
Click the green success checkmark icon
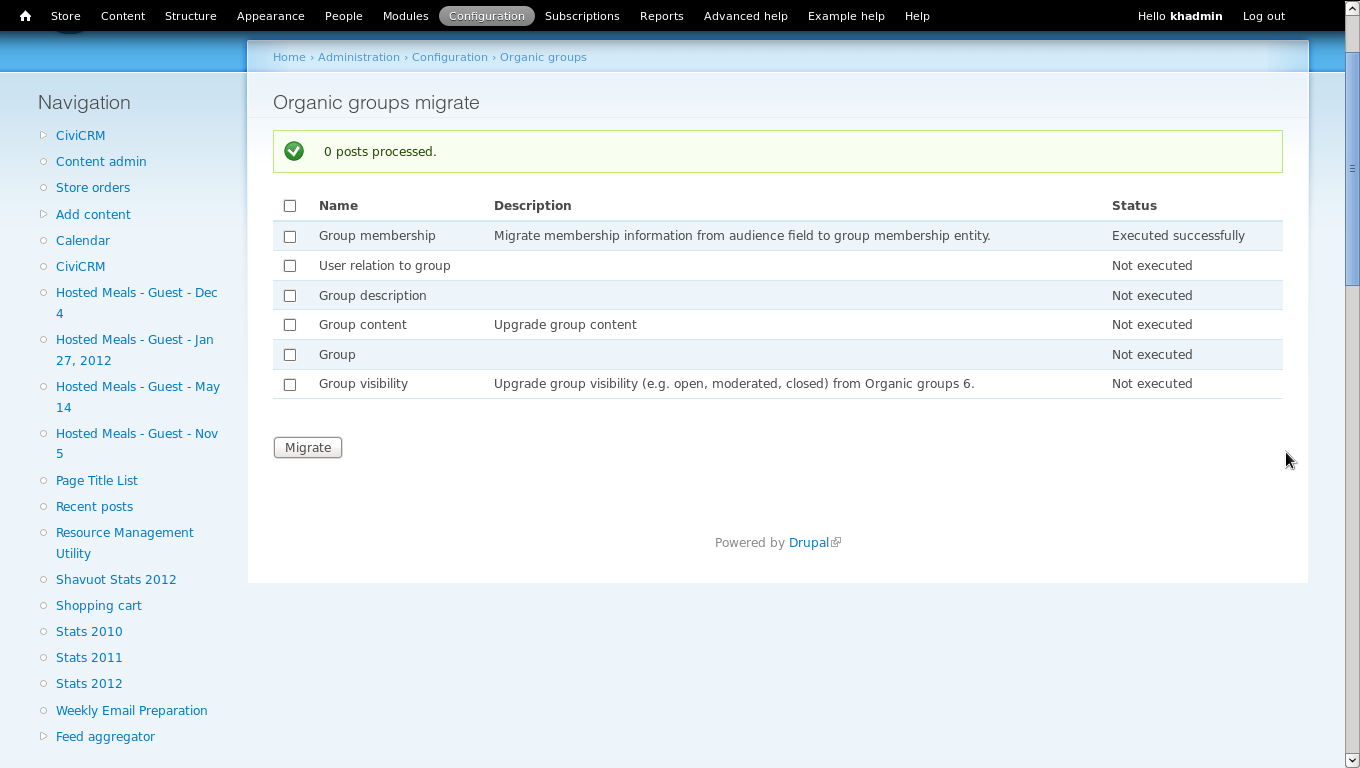coord(294,151)
